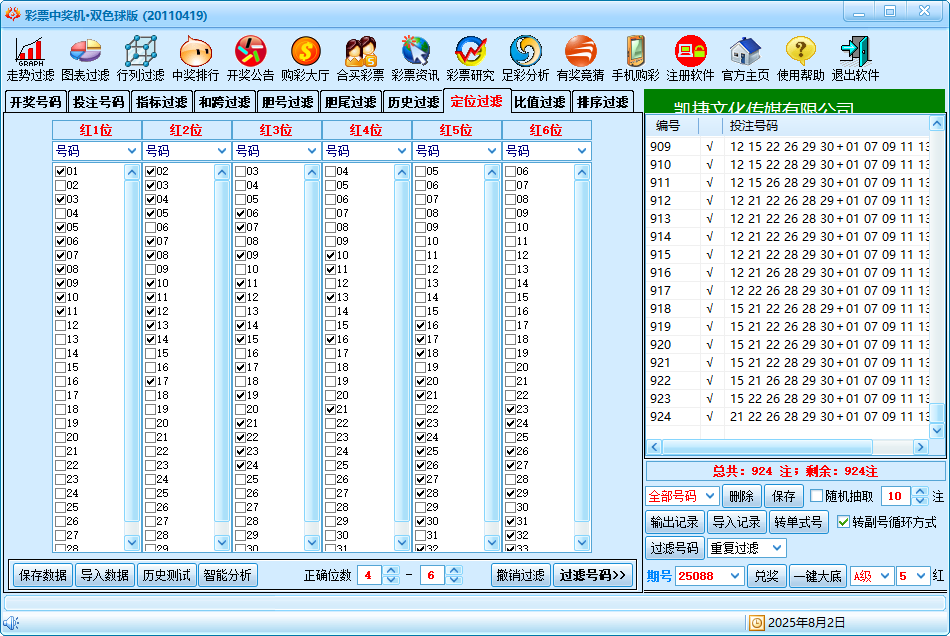Open 开奖公告 lottery announcement icon
950x636 pixels.
(250, 51)
